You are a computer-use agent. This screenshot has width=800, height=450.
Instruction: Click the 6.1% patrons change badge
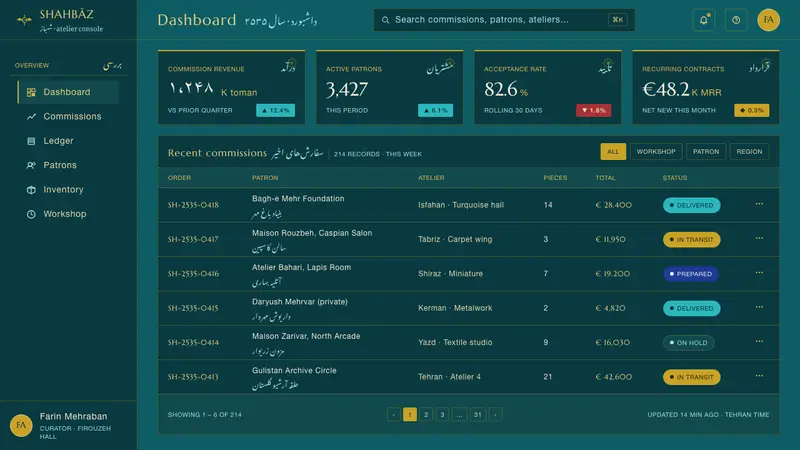coord(435,110)
